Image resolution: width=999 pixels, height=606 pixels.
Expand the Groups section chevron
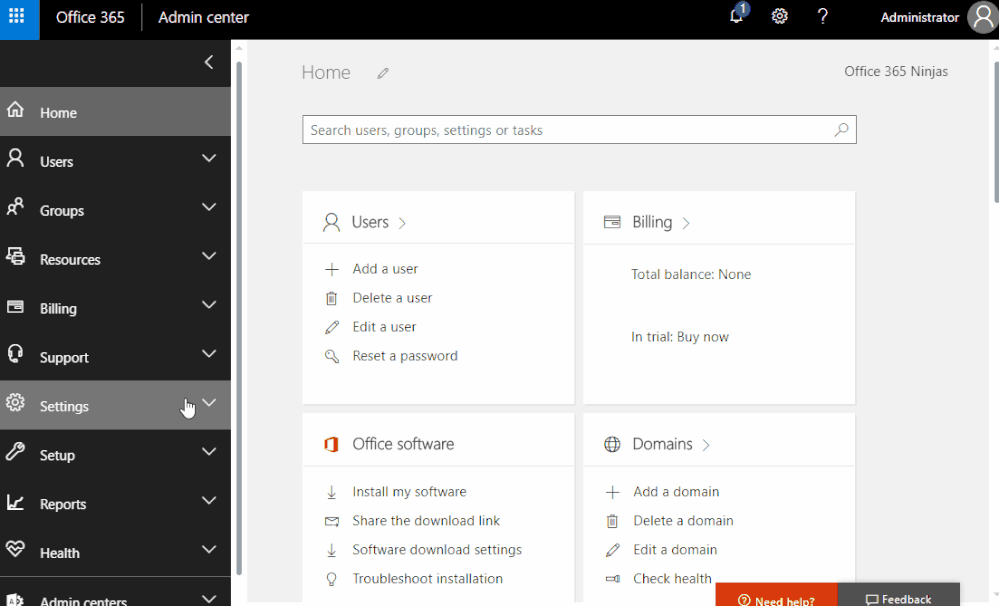[209, 207]
